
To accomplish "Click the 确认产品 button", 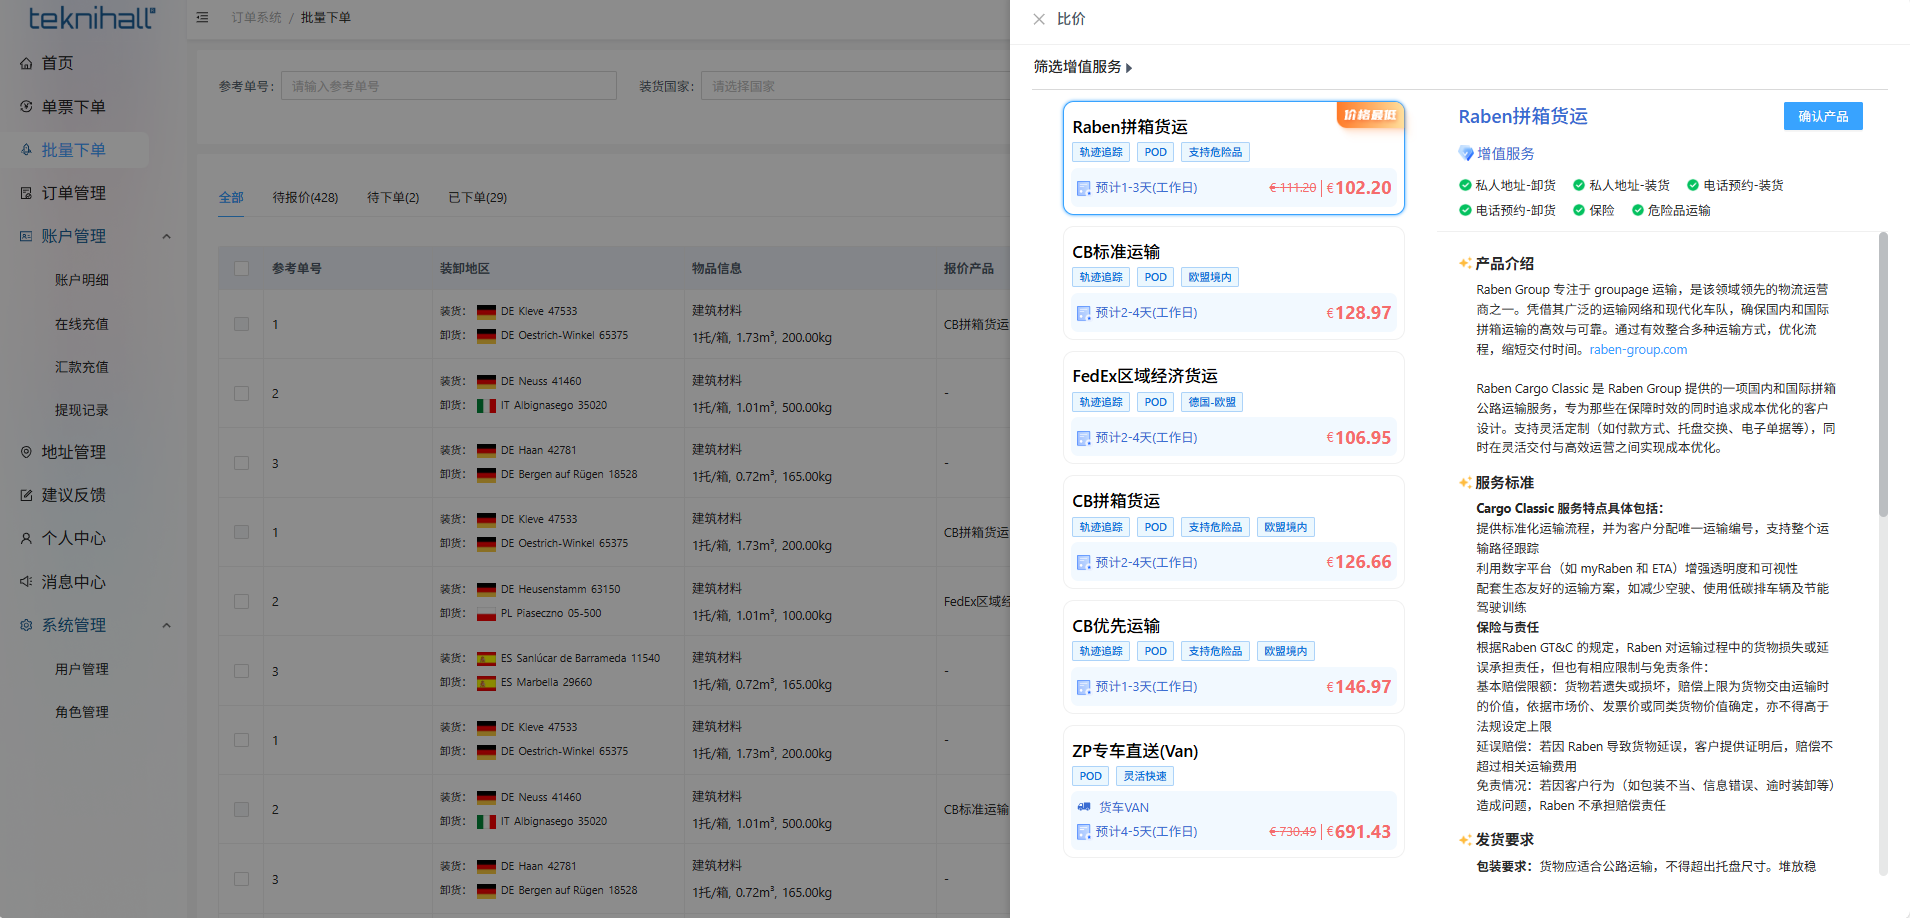I will [1822, 116].
